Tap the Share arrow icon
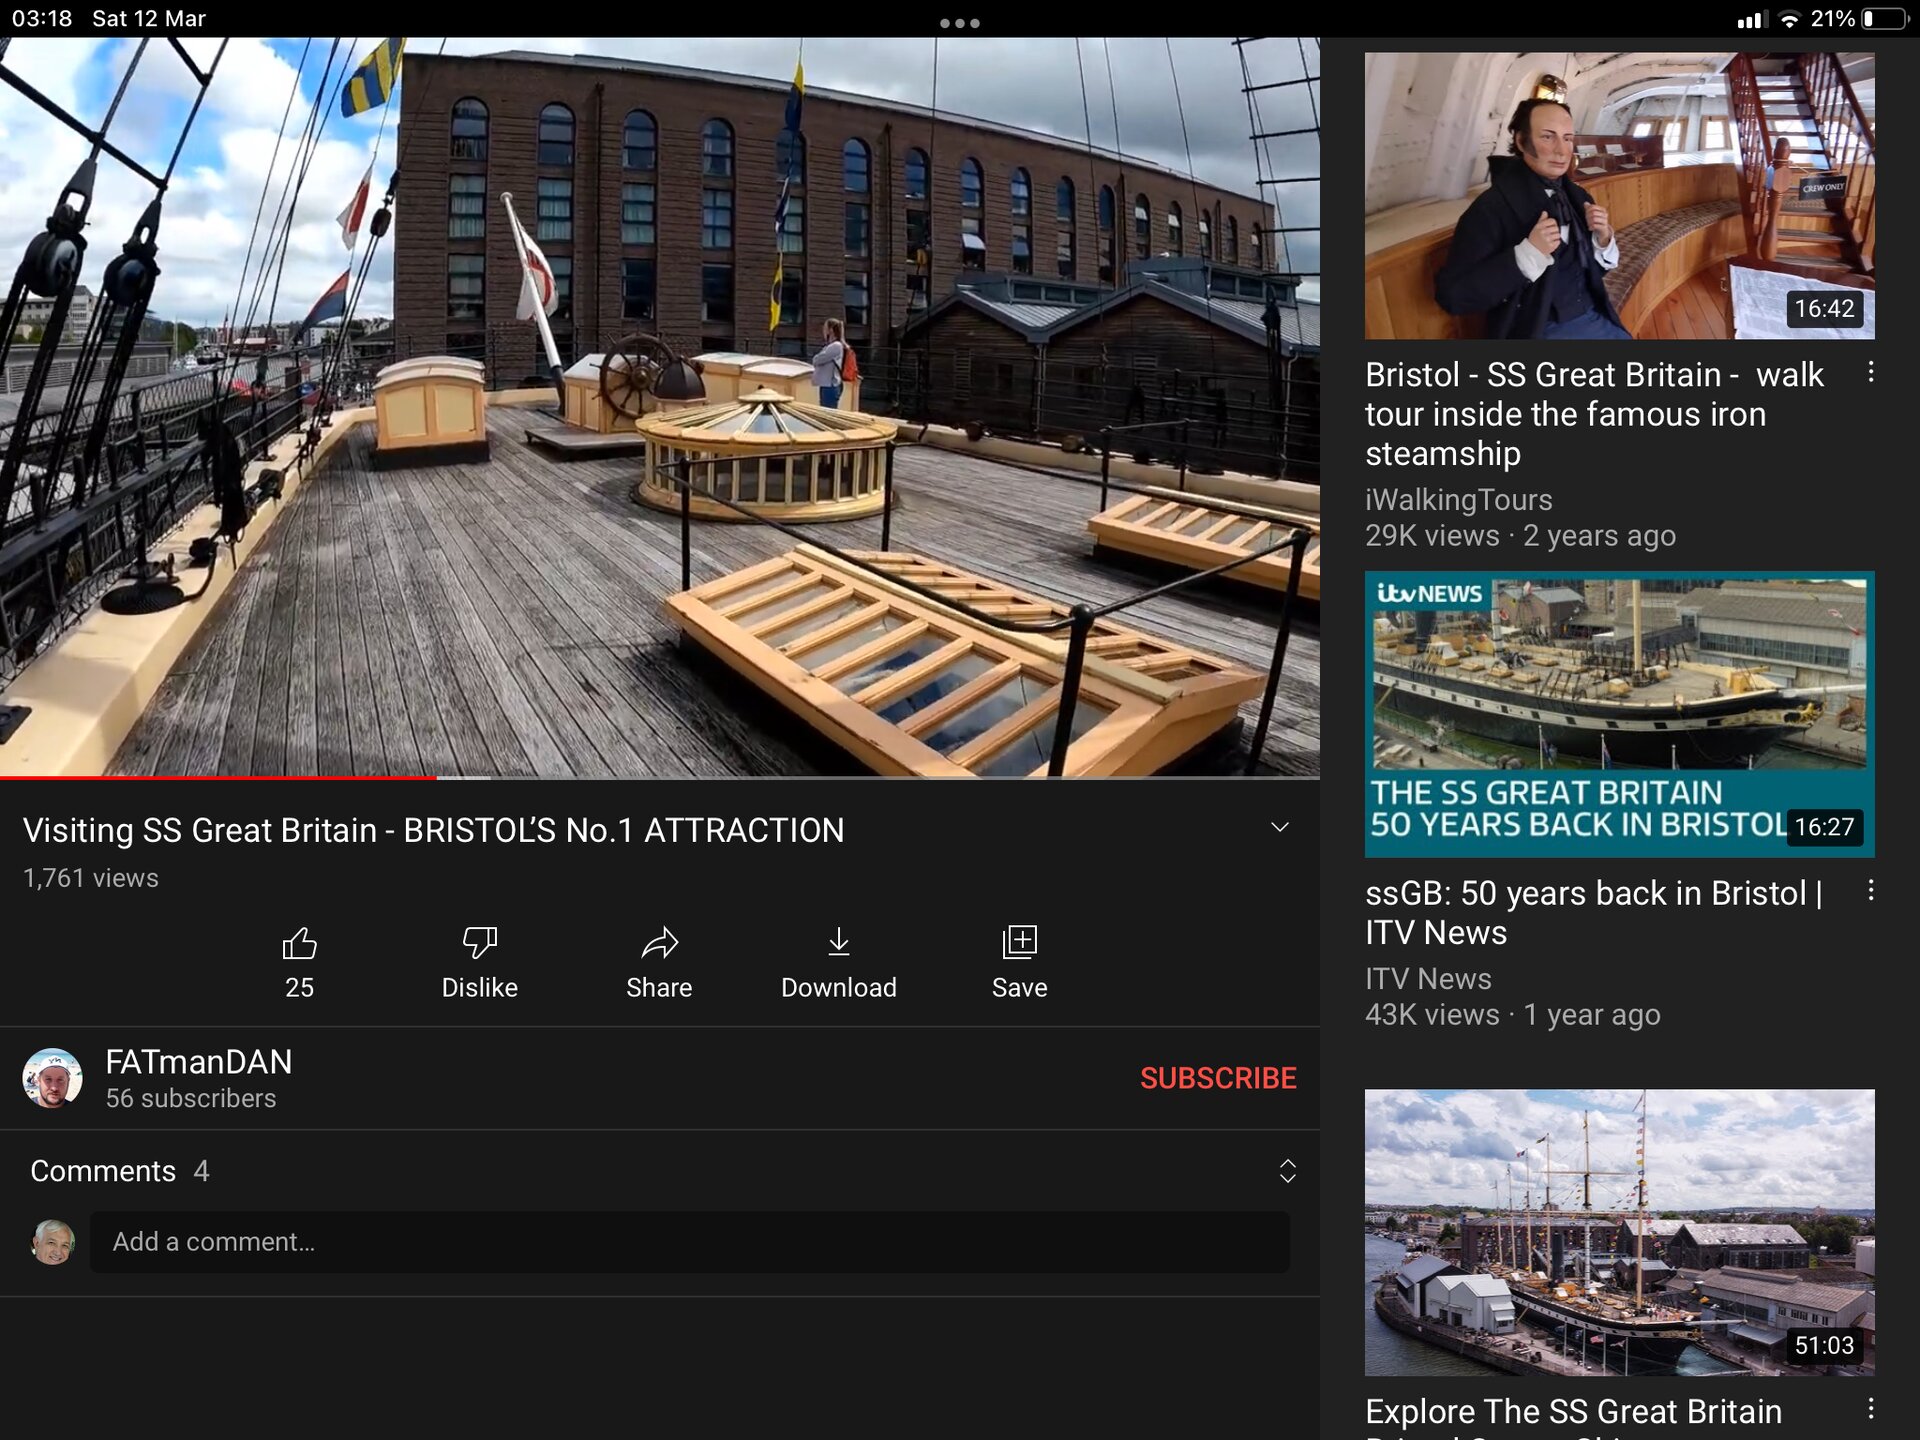Screen dimensions: 1920x1440 pos(659,943)
